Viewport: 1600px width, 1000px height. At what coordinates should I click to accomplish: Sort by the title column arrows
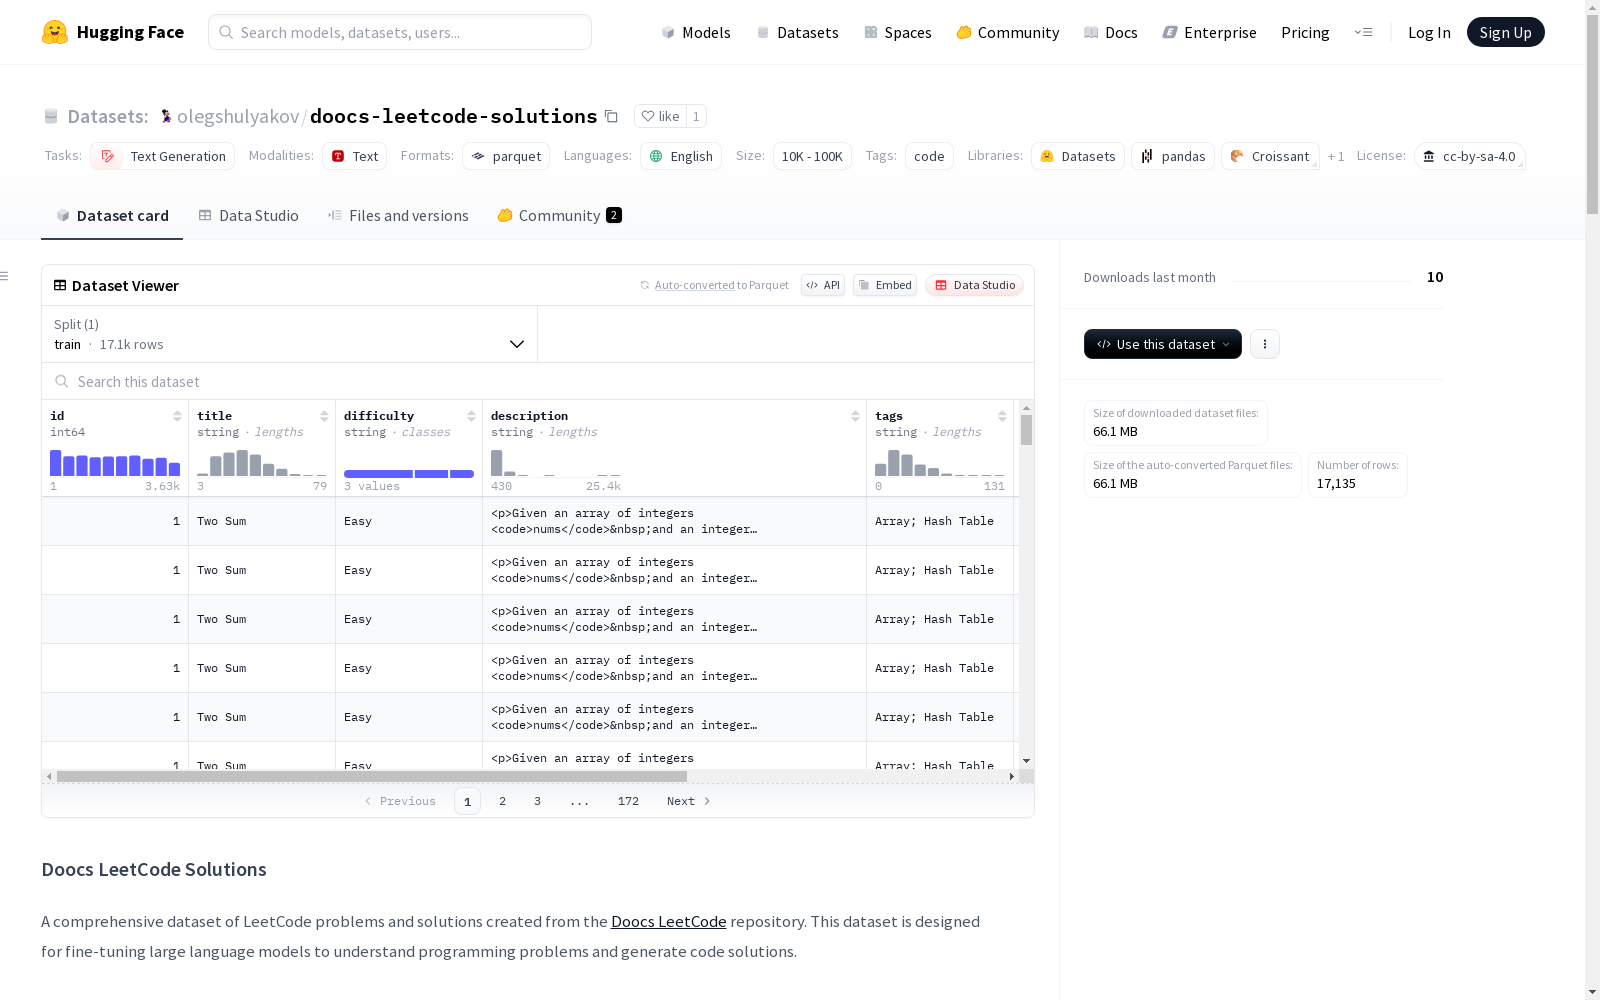(324, 416)
